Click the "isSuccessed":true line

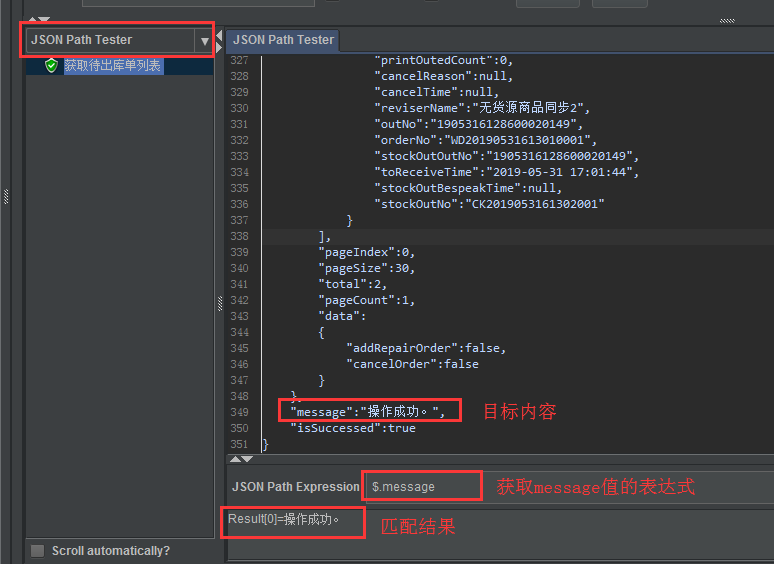pyautogui.click(x=353, y=428)
